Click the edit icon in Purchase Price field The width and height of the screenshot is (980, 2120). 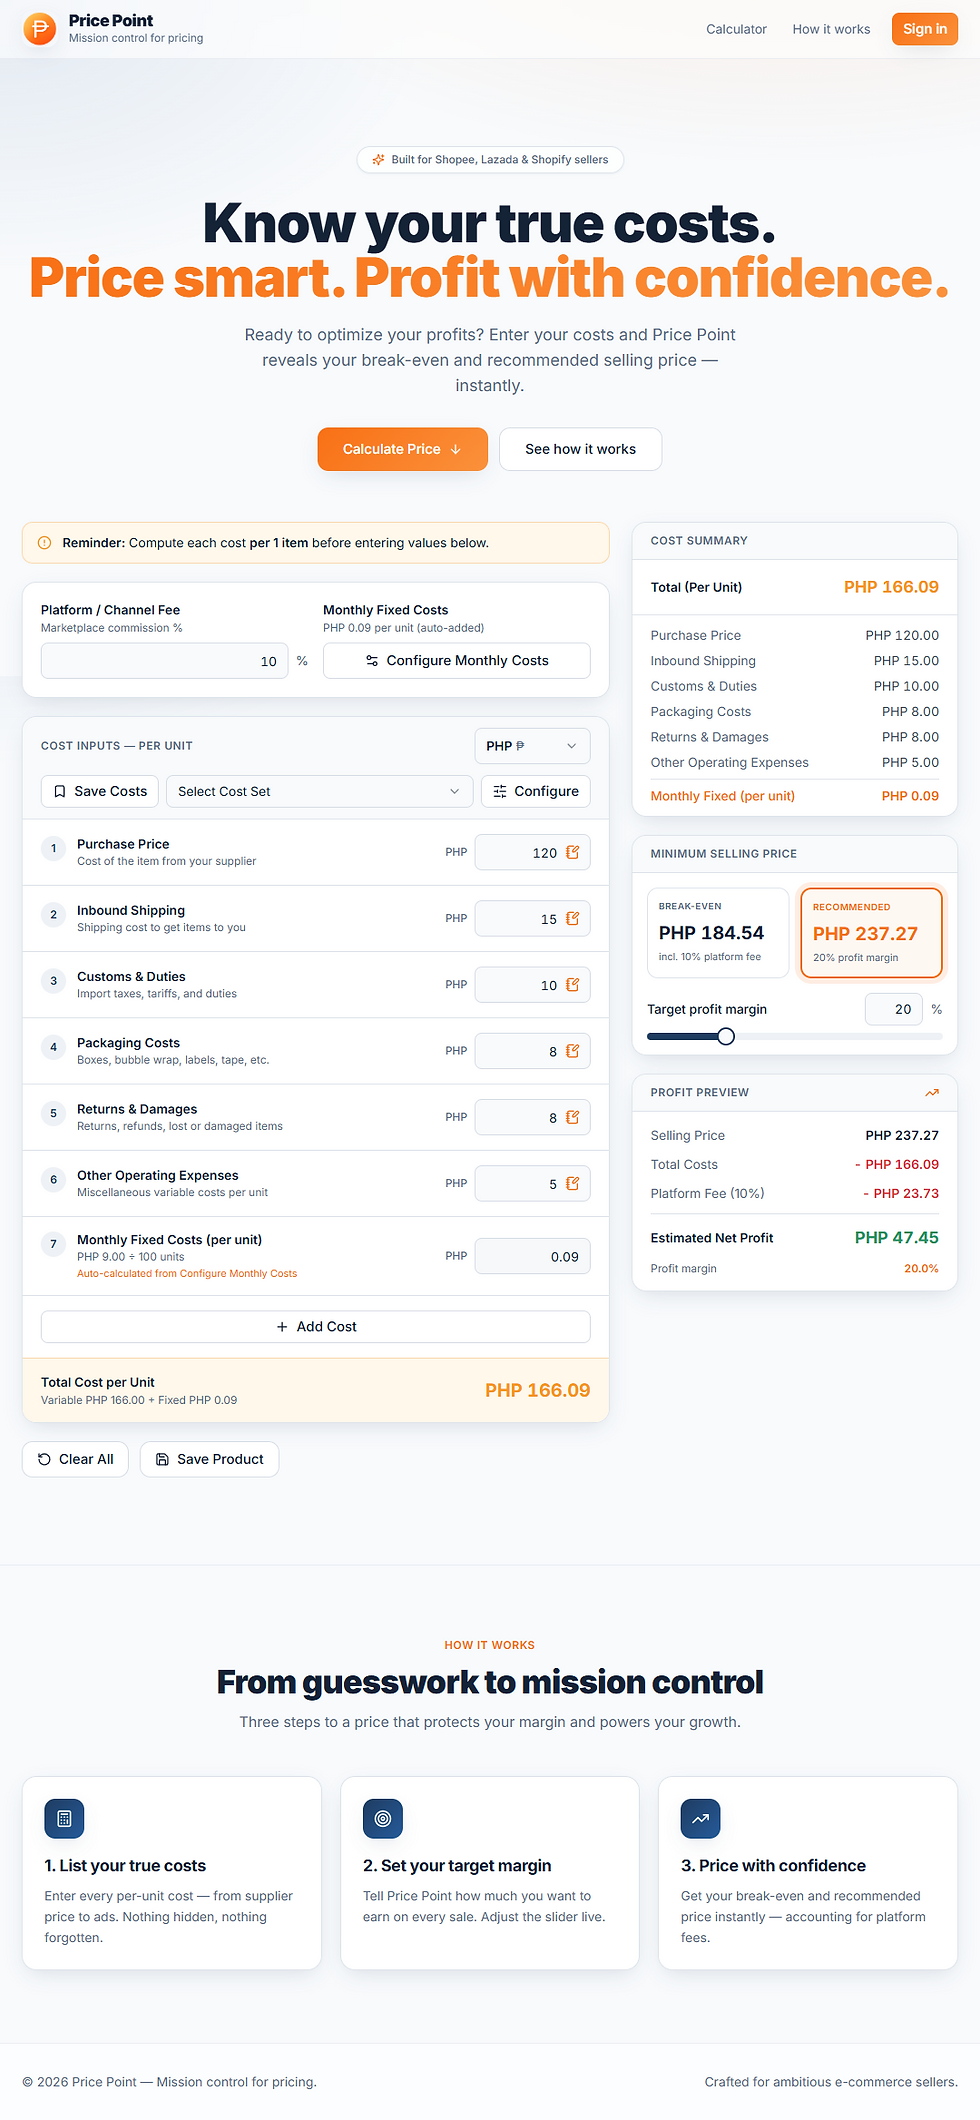[x=573, y=852]
